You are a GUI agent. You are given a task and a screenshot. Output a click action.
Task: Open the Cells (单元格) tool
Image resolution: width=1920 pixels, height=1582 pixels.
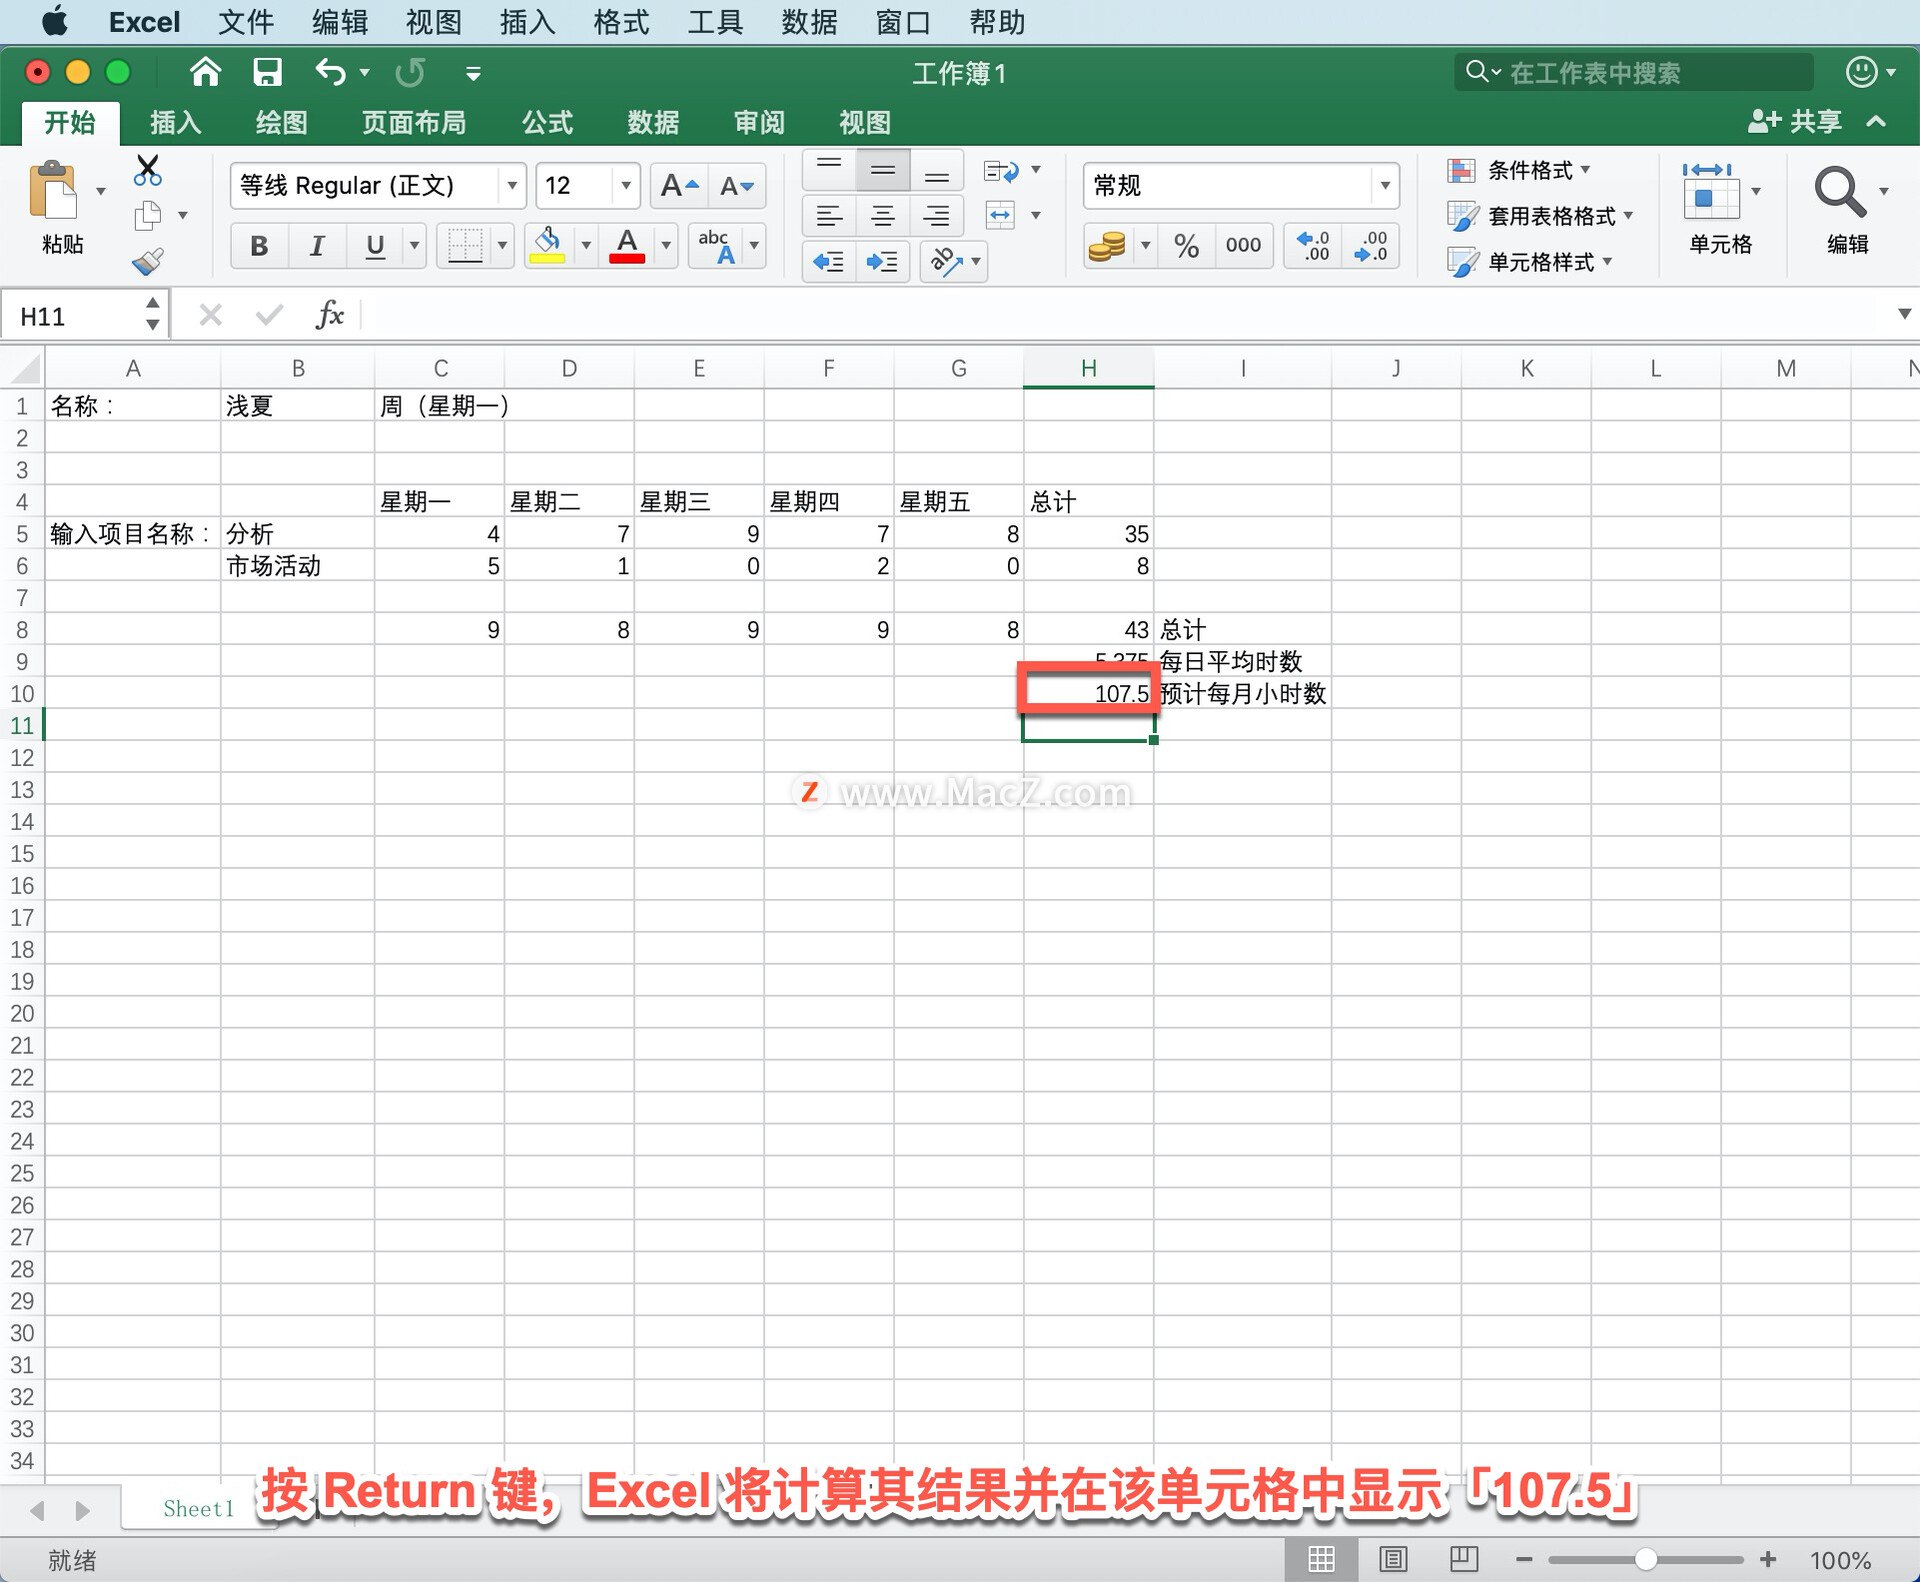coord(1720,210)
